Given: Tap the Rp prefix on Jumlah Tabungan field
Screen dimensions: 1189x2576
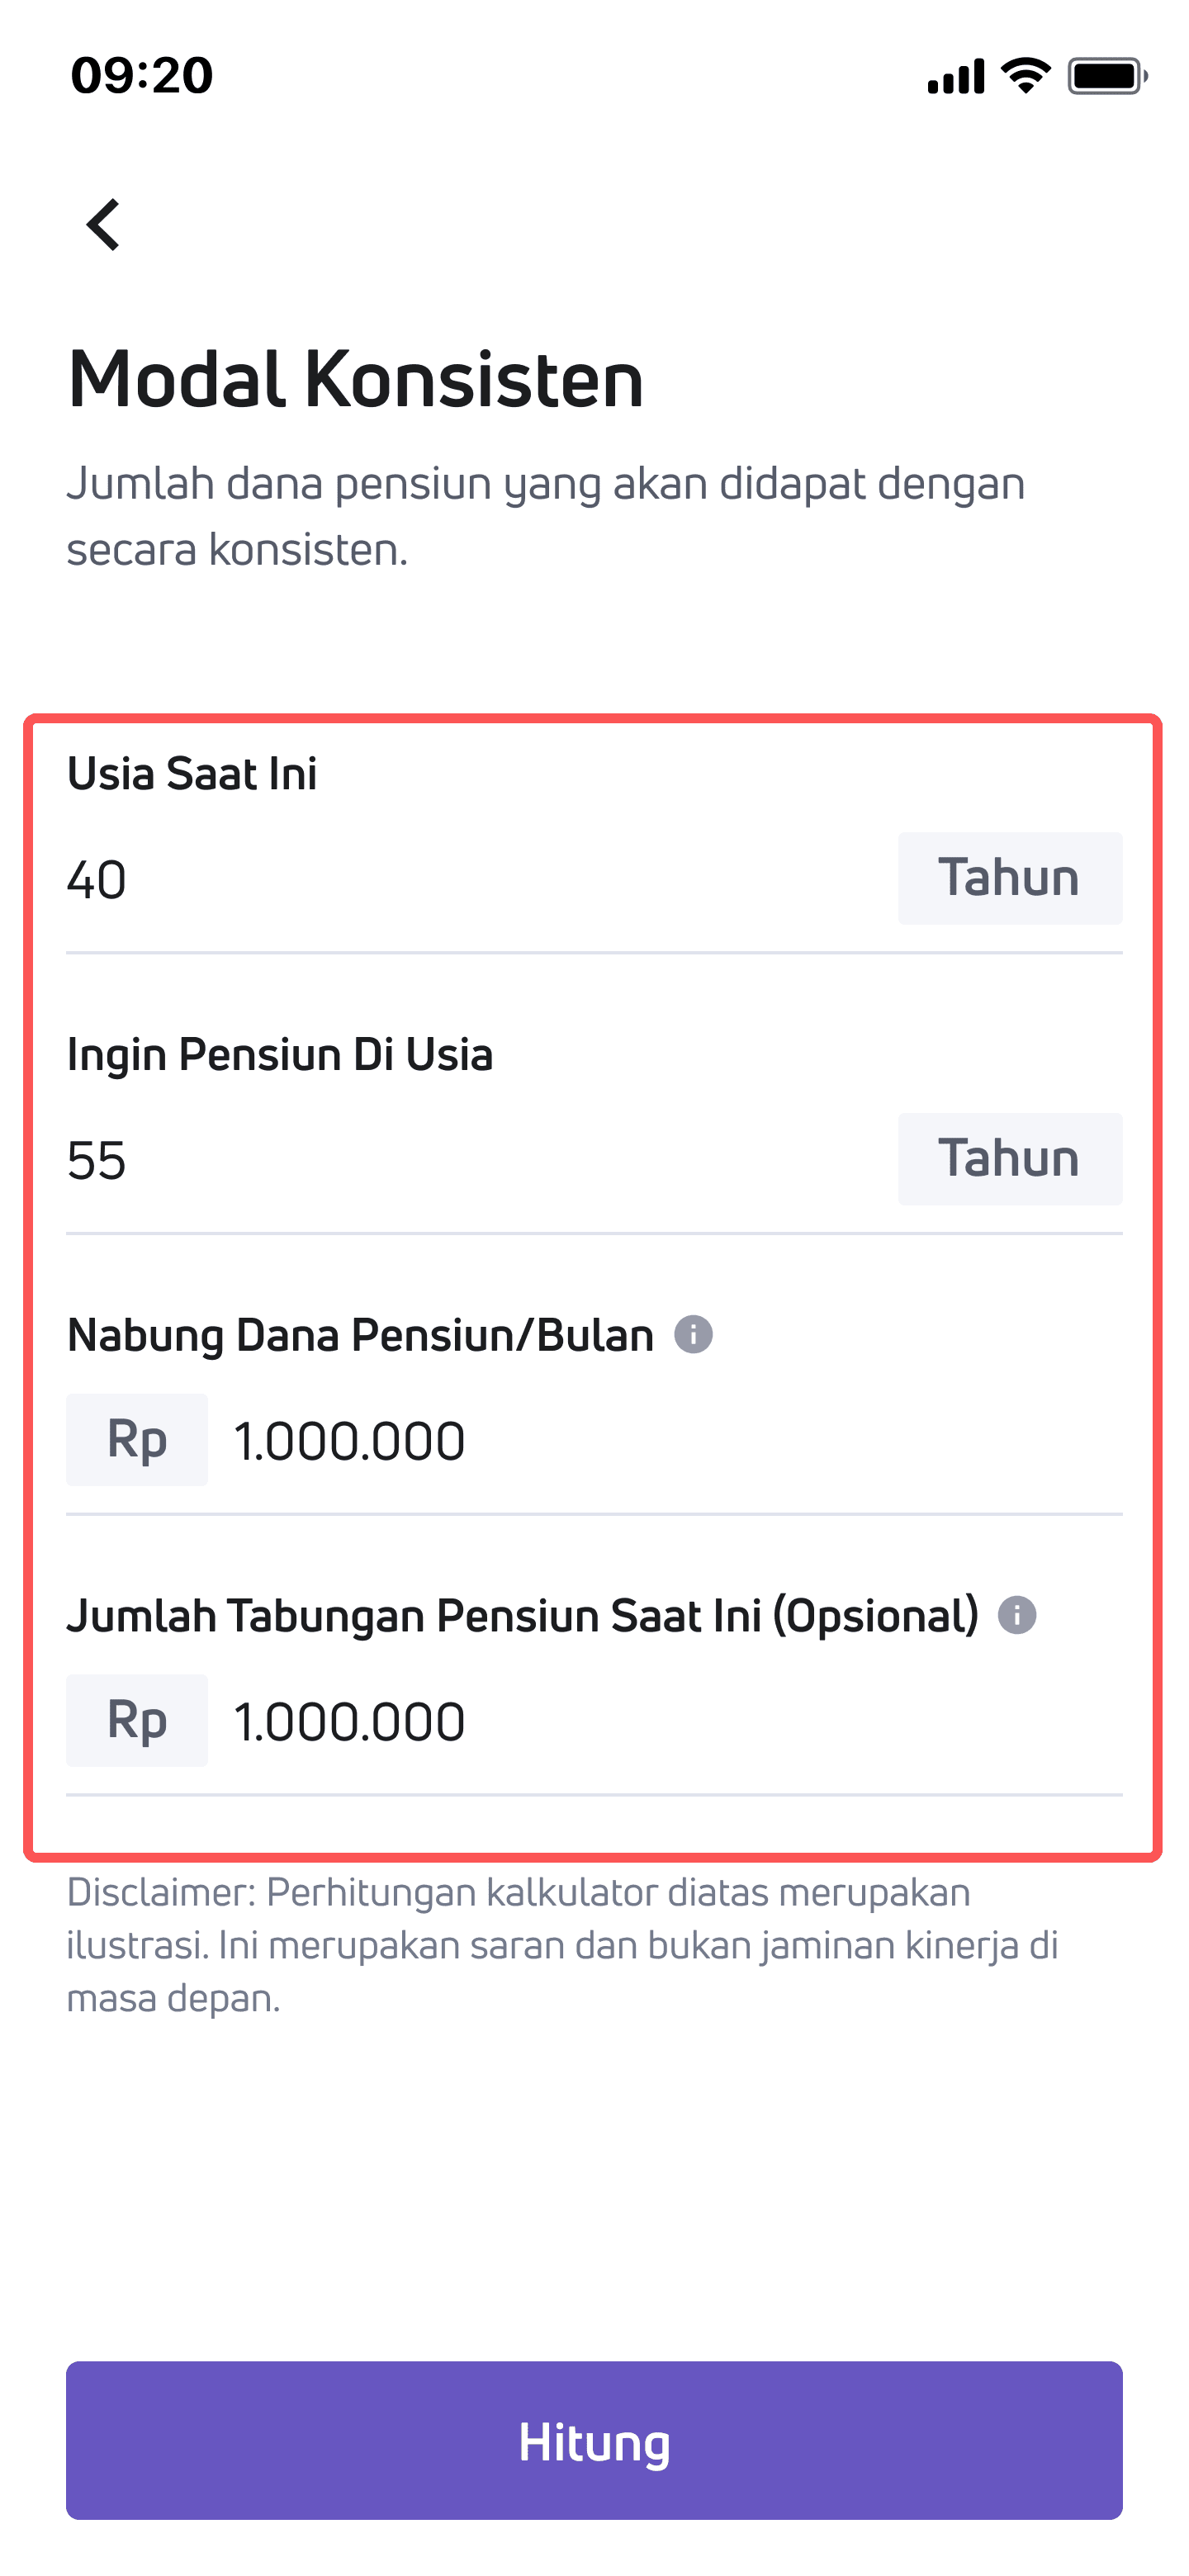Looking at the screenshot, I should click(x=136, y=1721).
